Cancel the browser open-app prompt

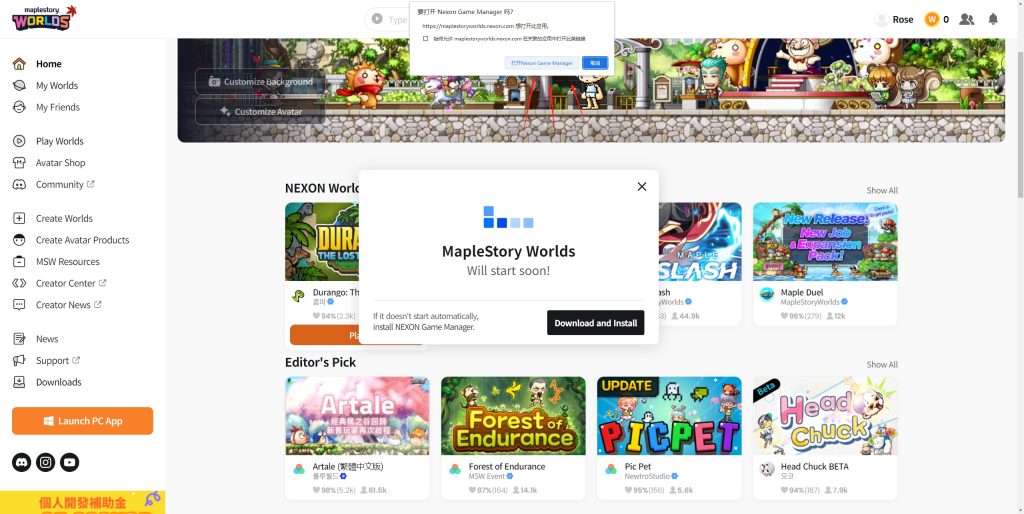pos(595,63)
